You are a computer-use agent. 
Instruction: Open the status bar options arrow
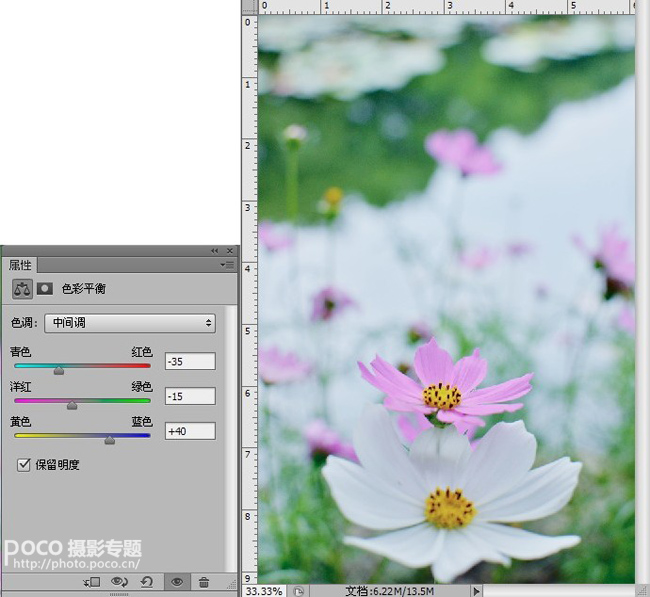(x=476, y=591)
